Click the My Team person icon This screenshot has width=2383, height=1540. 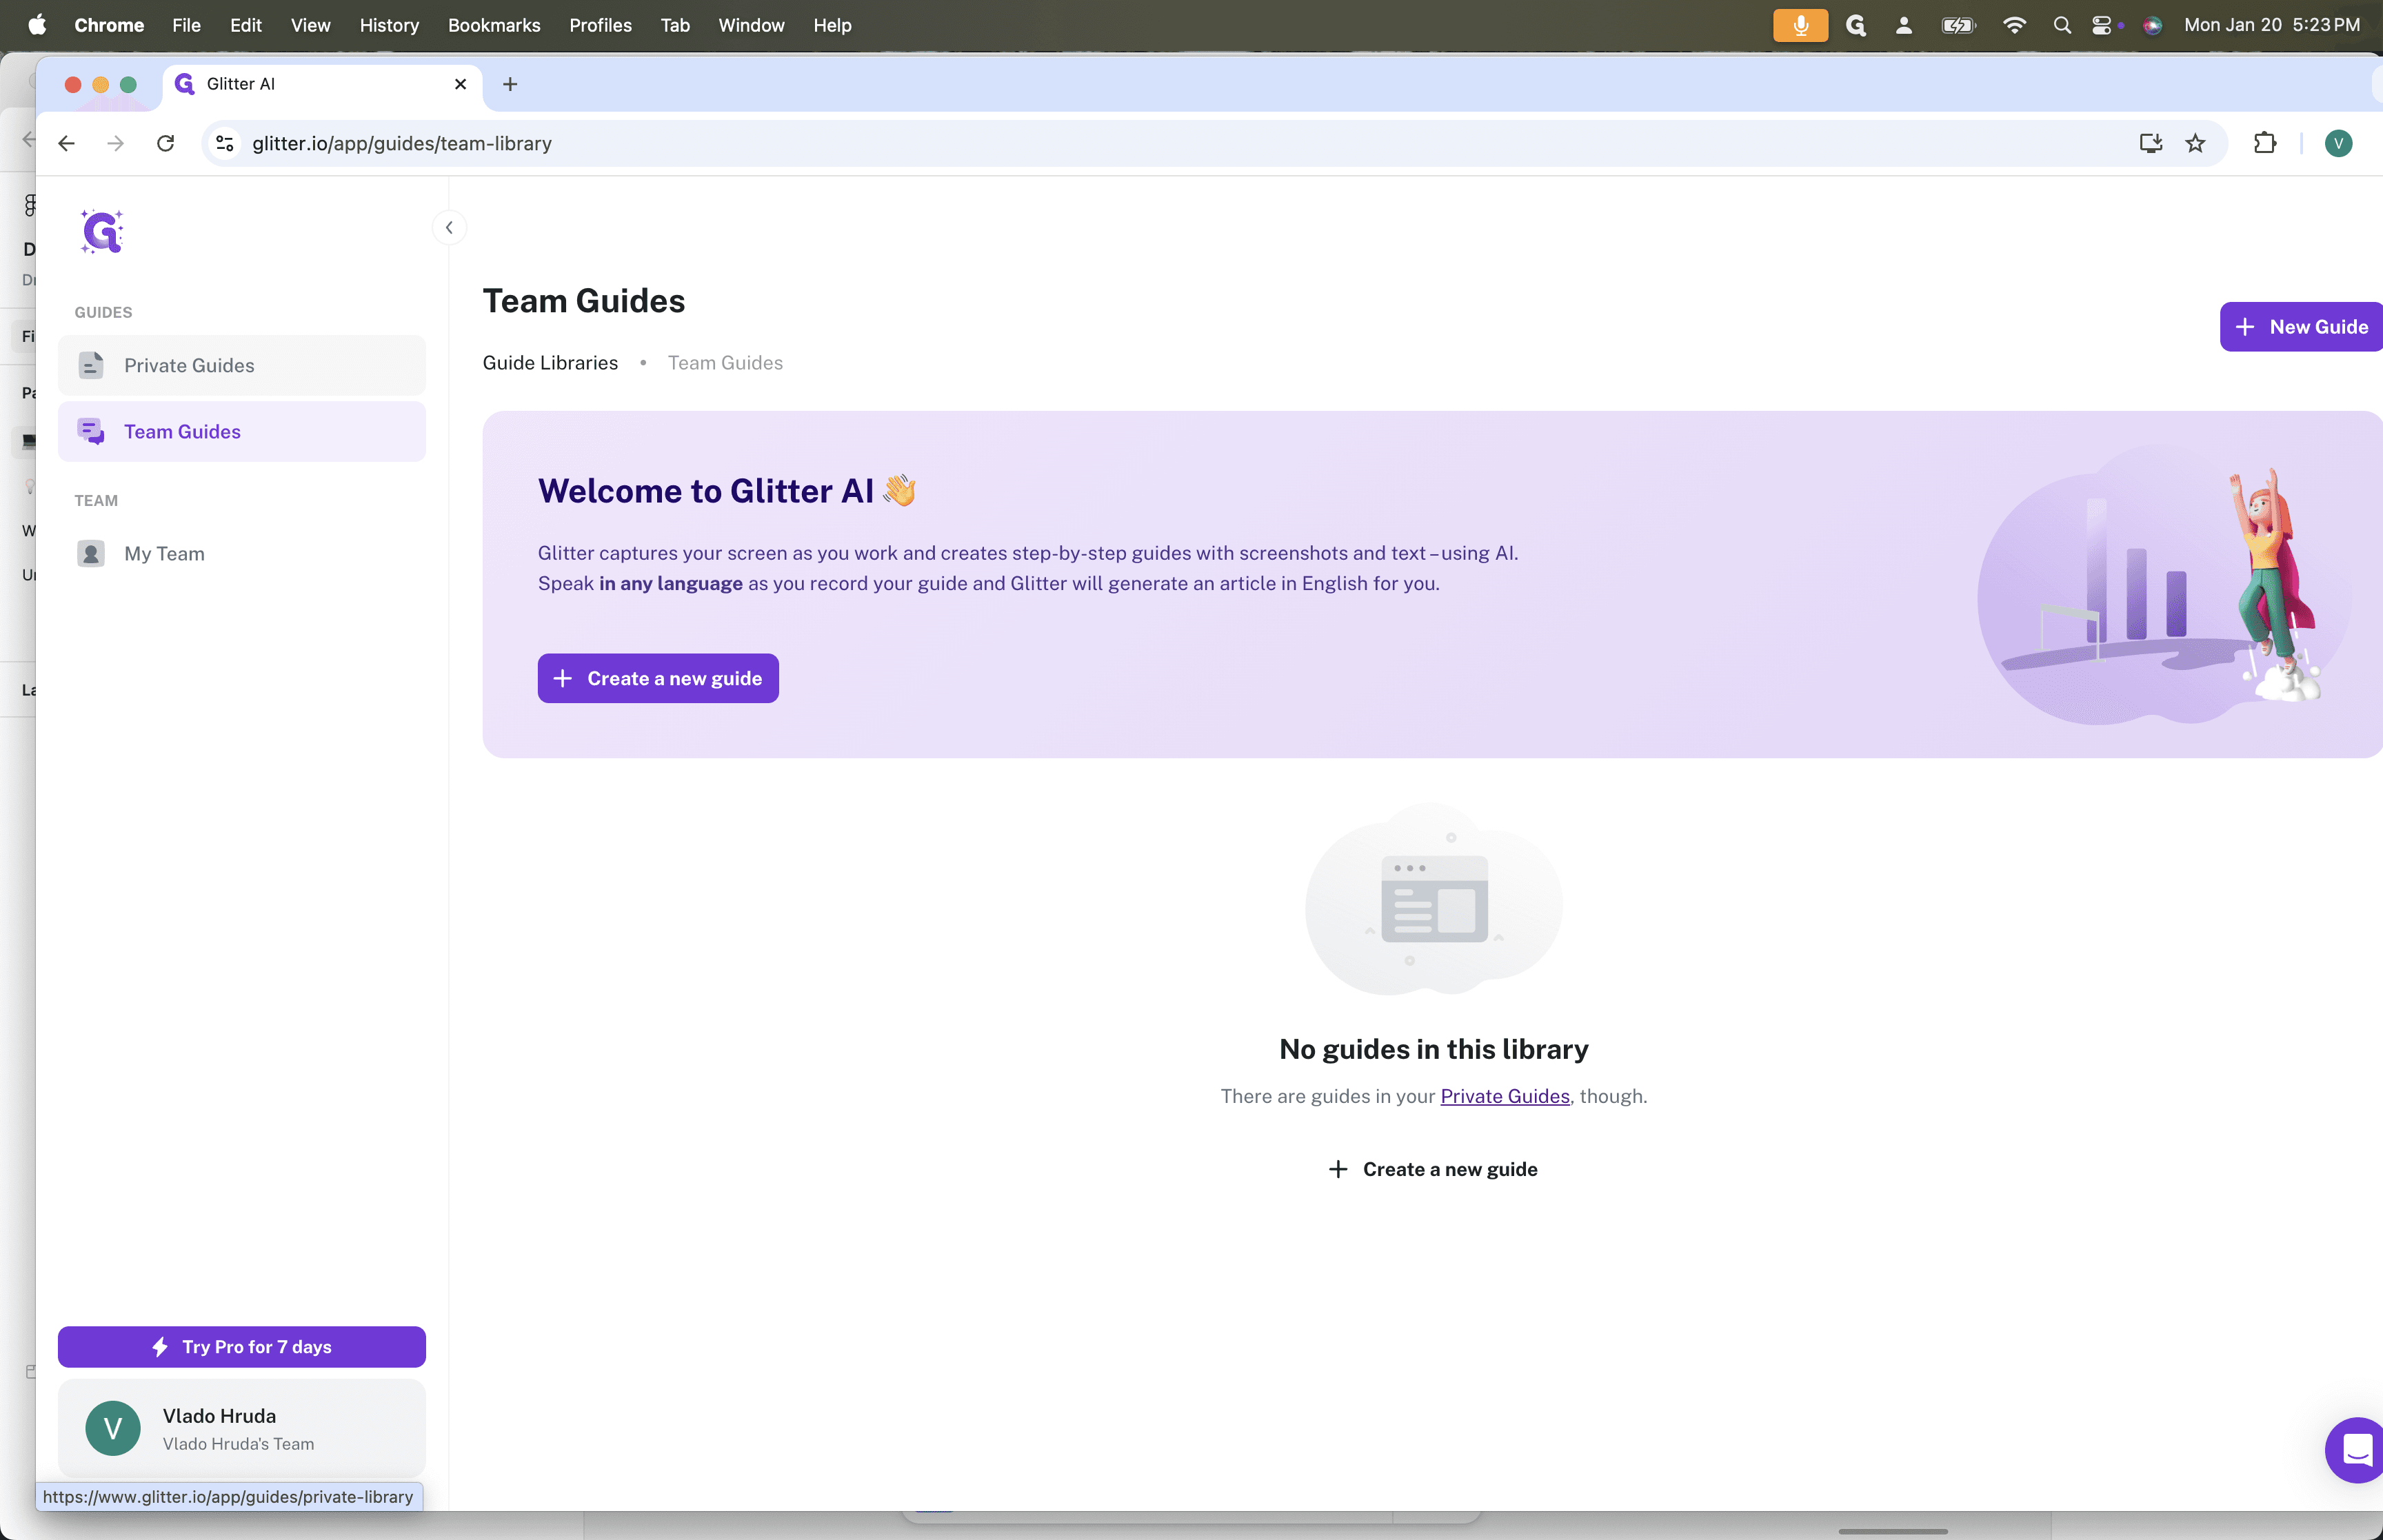point(91,553)
